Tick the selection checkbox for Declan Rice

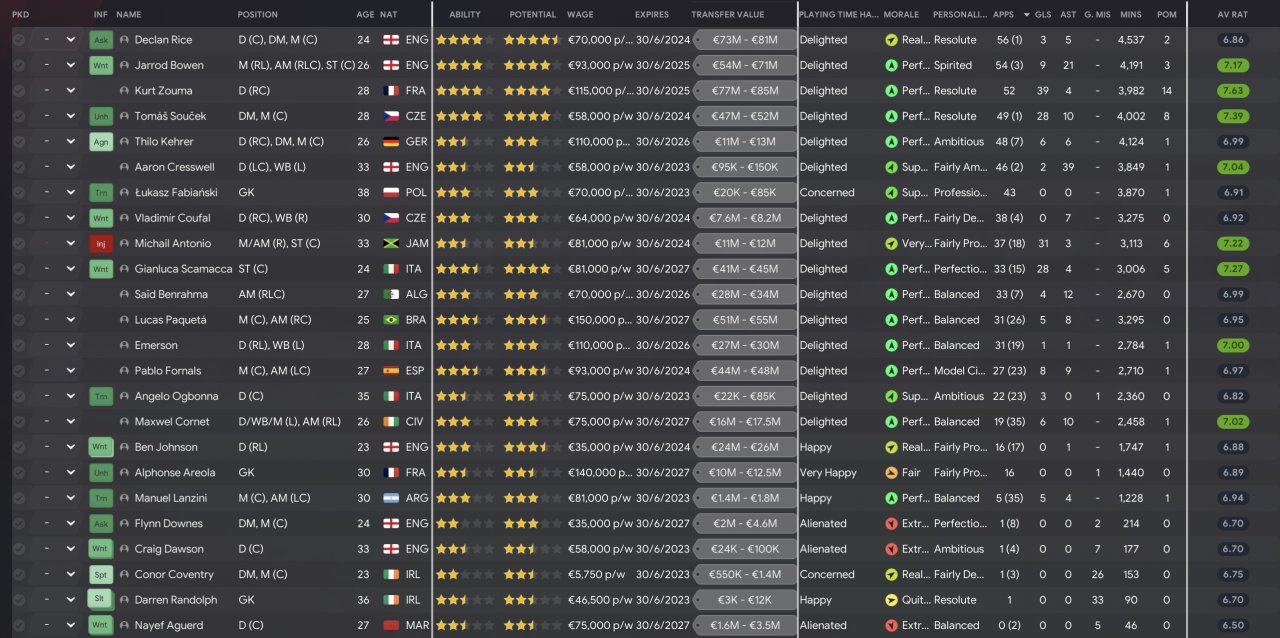19,40
